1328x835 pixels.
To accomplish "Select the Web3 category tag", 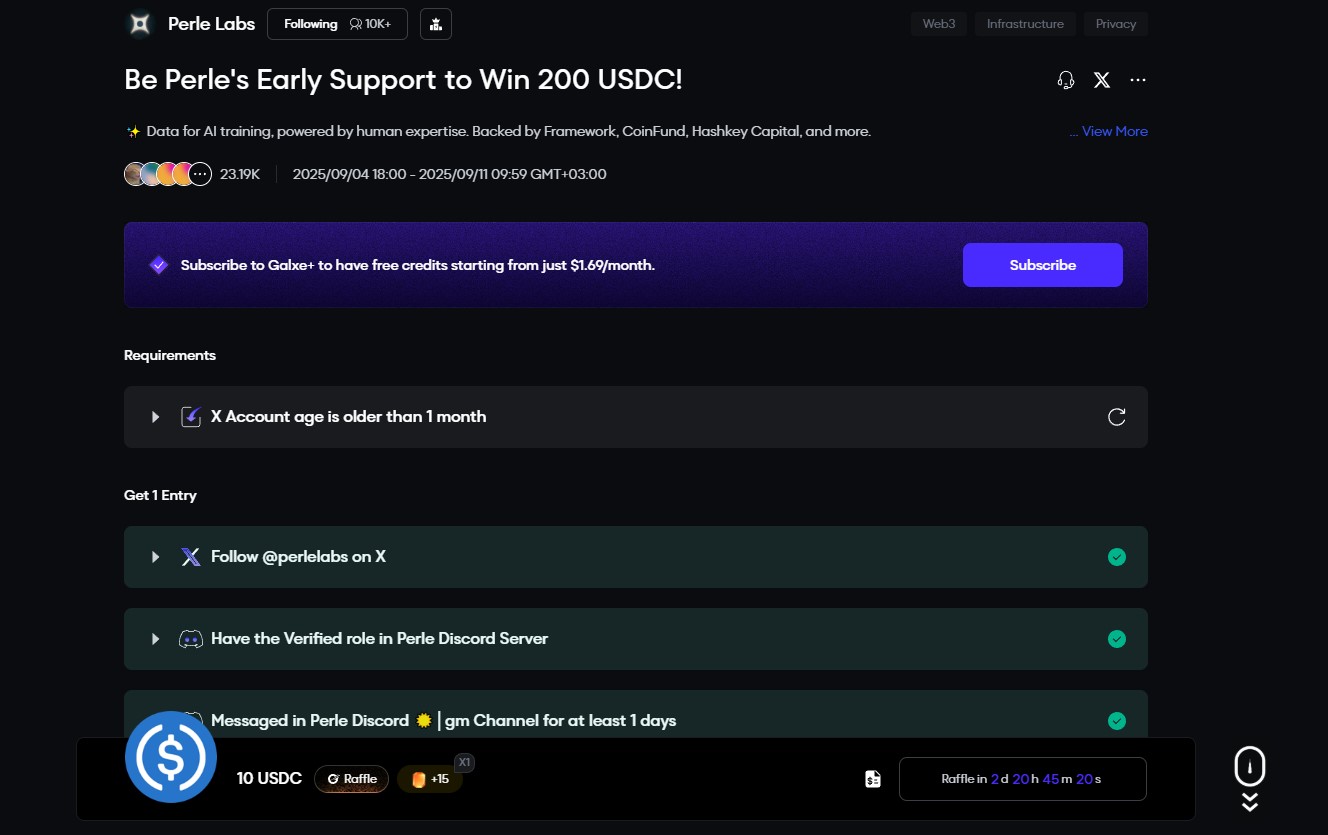I will pos(938,24).
